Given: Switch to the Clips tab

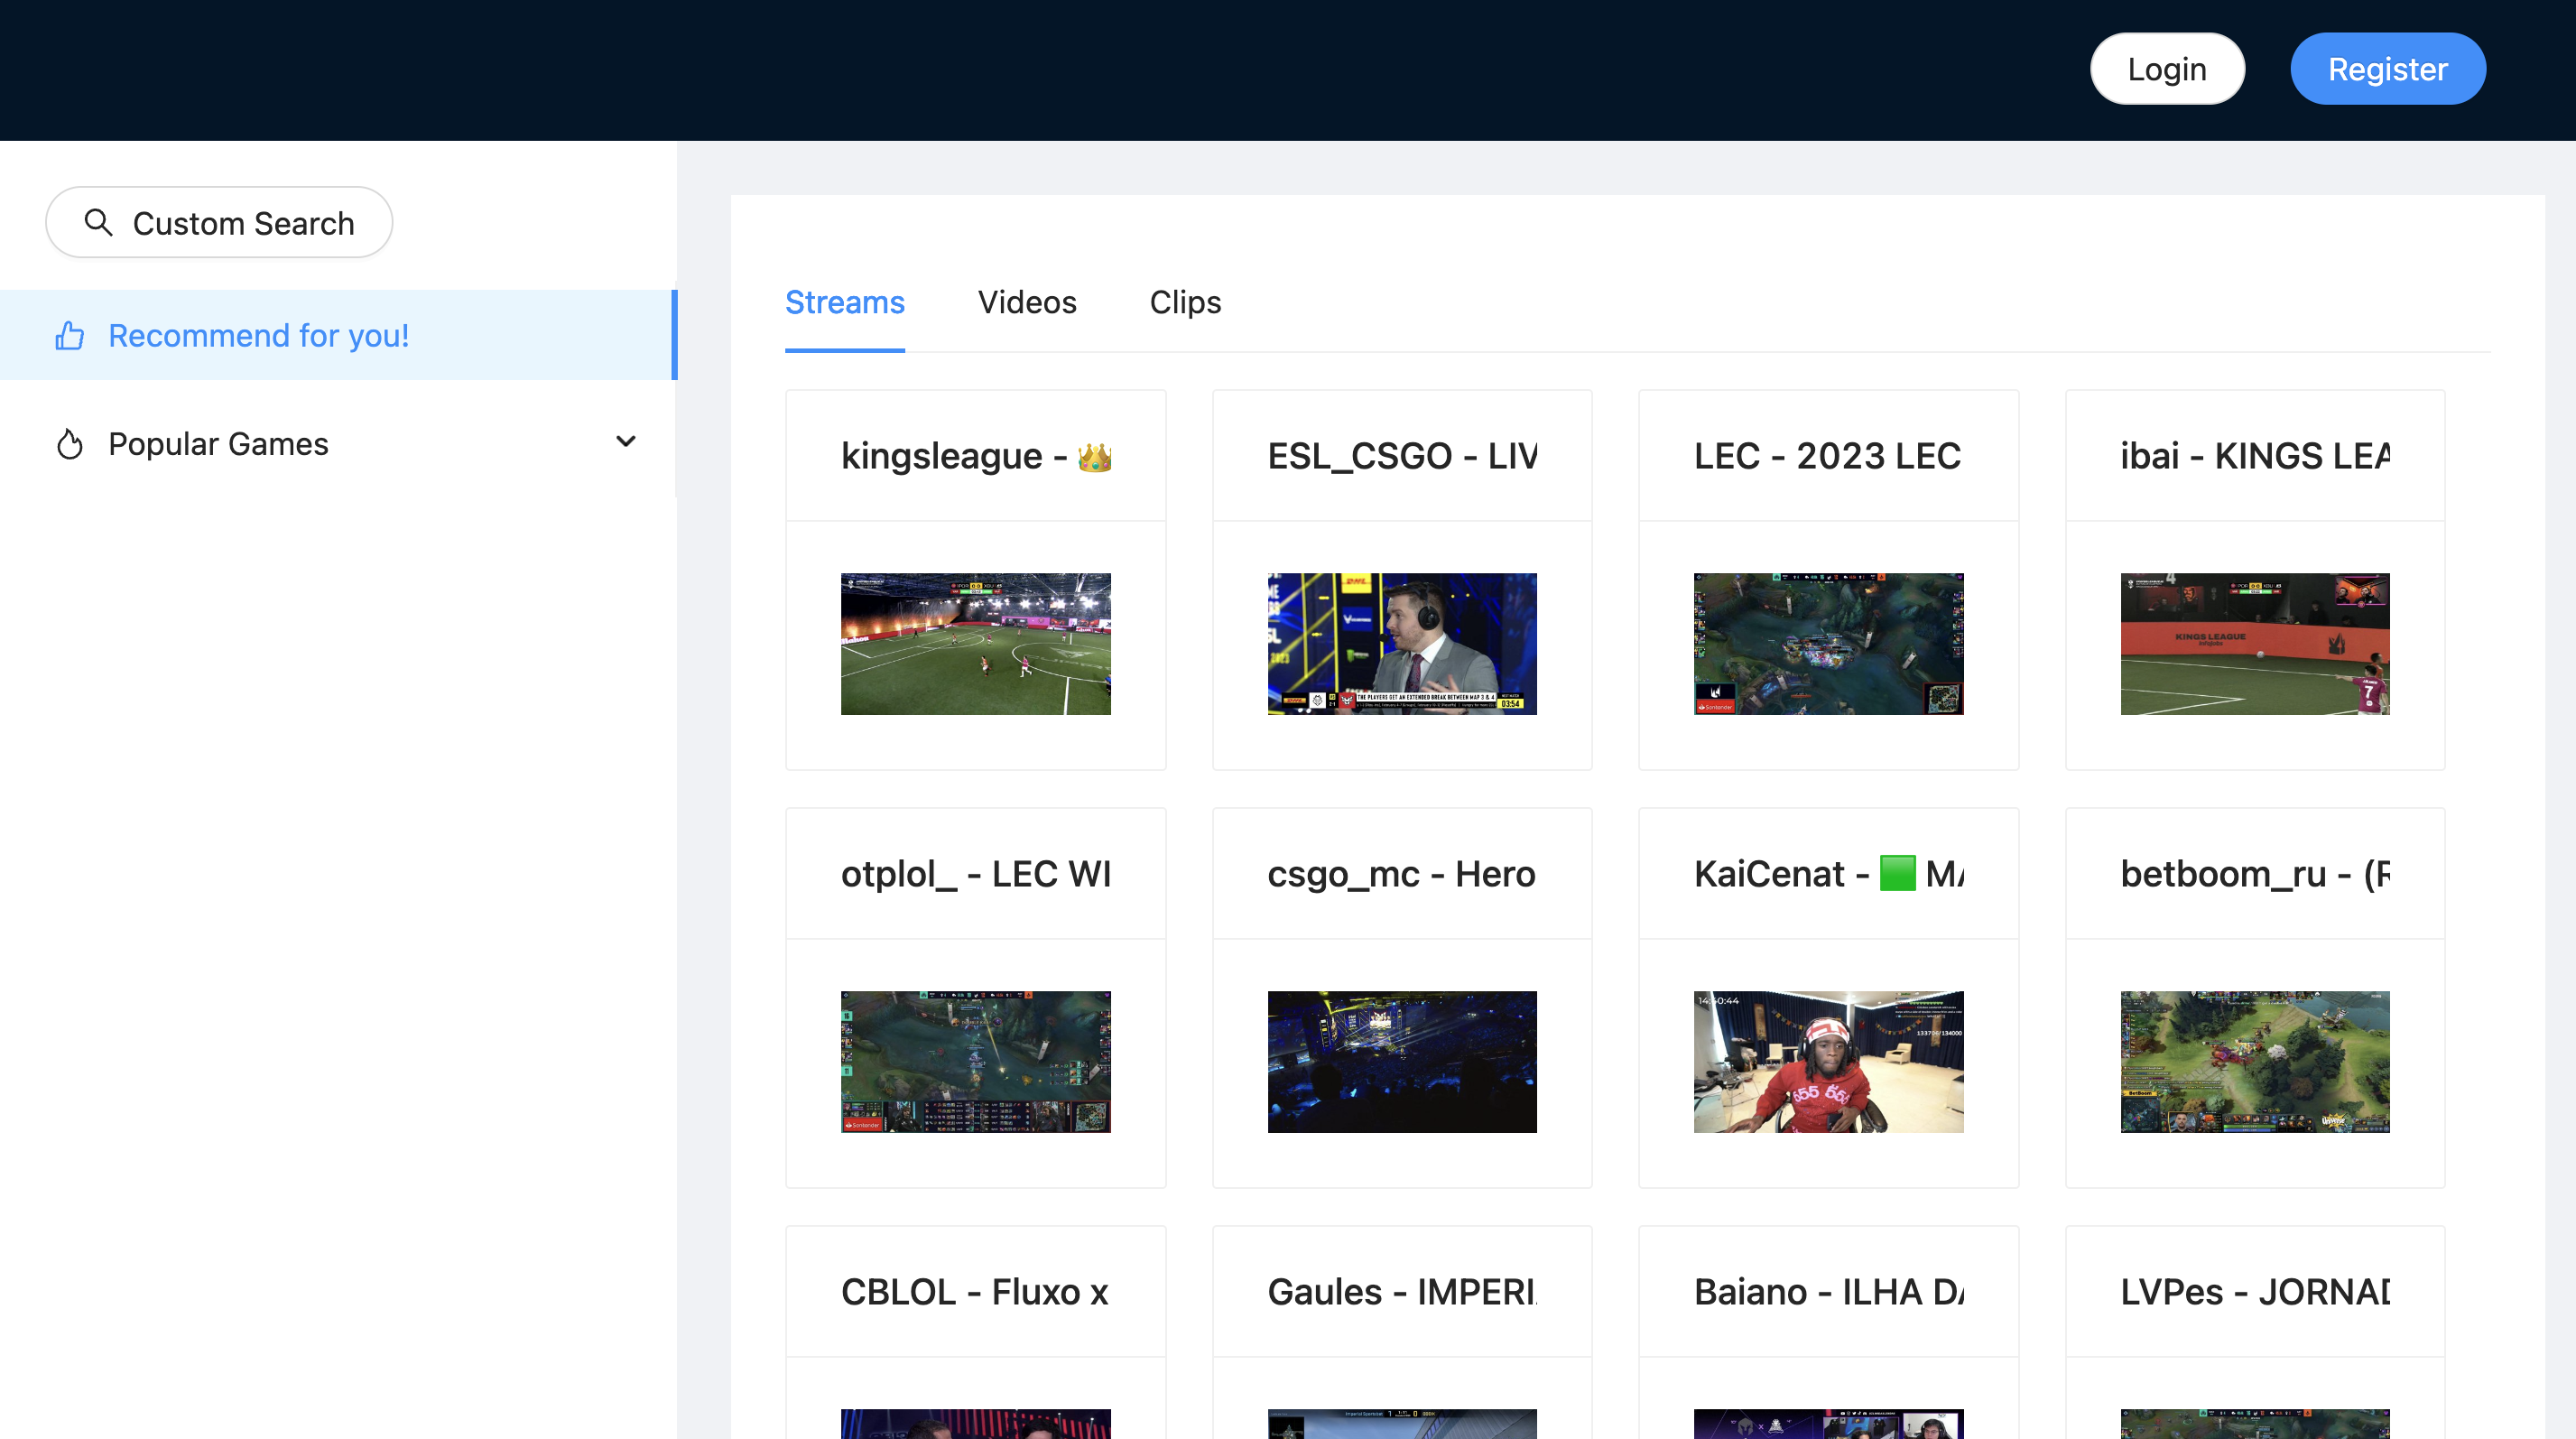Looking at the screenshot, I should point(1185,302).
